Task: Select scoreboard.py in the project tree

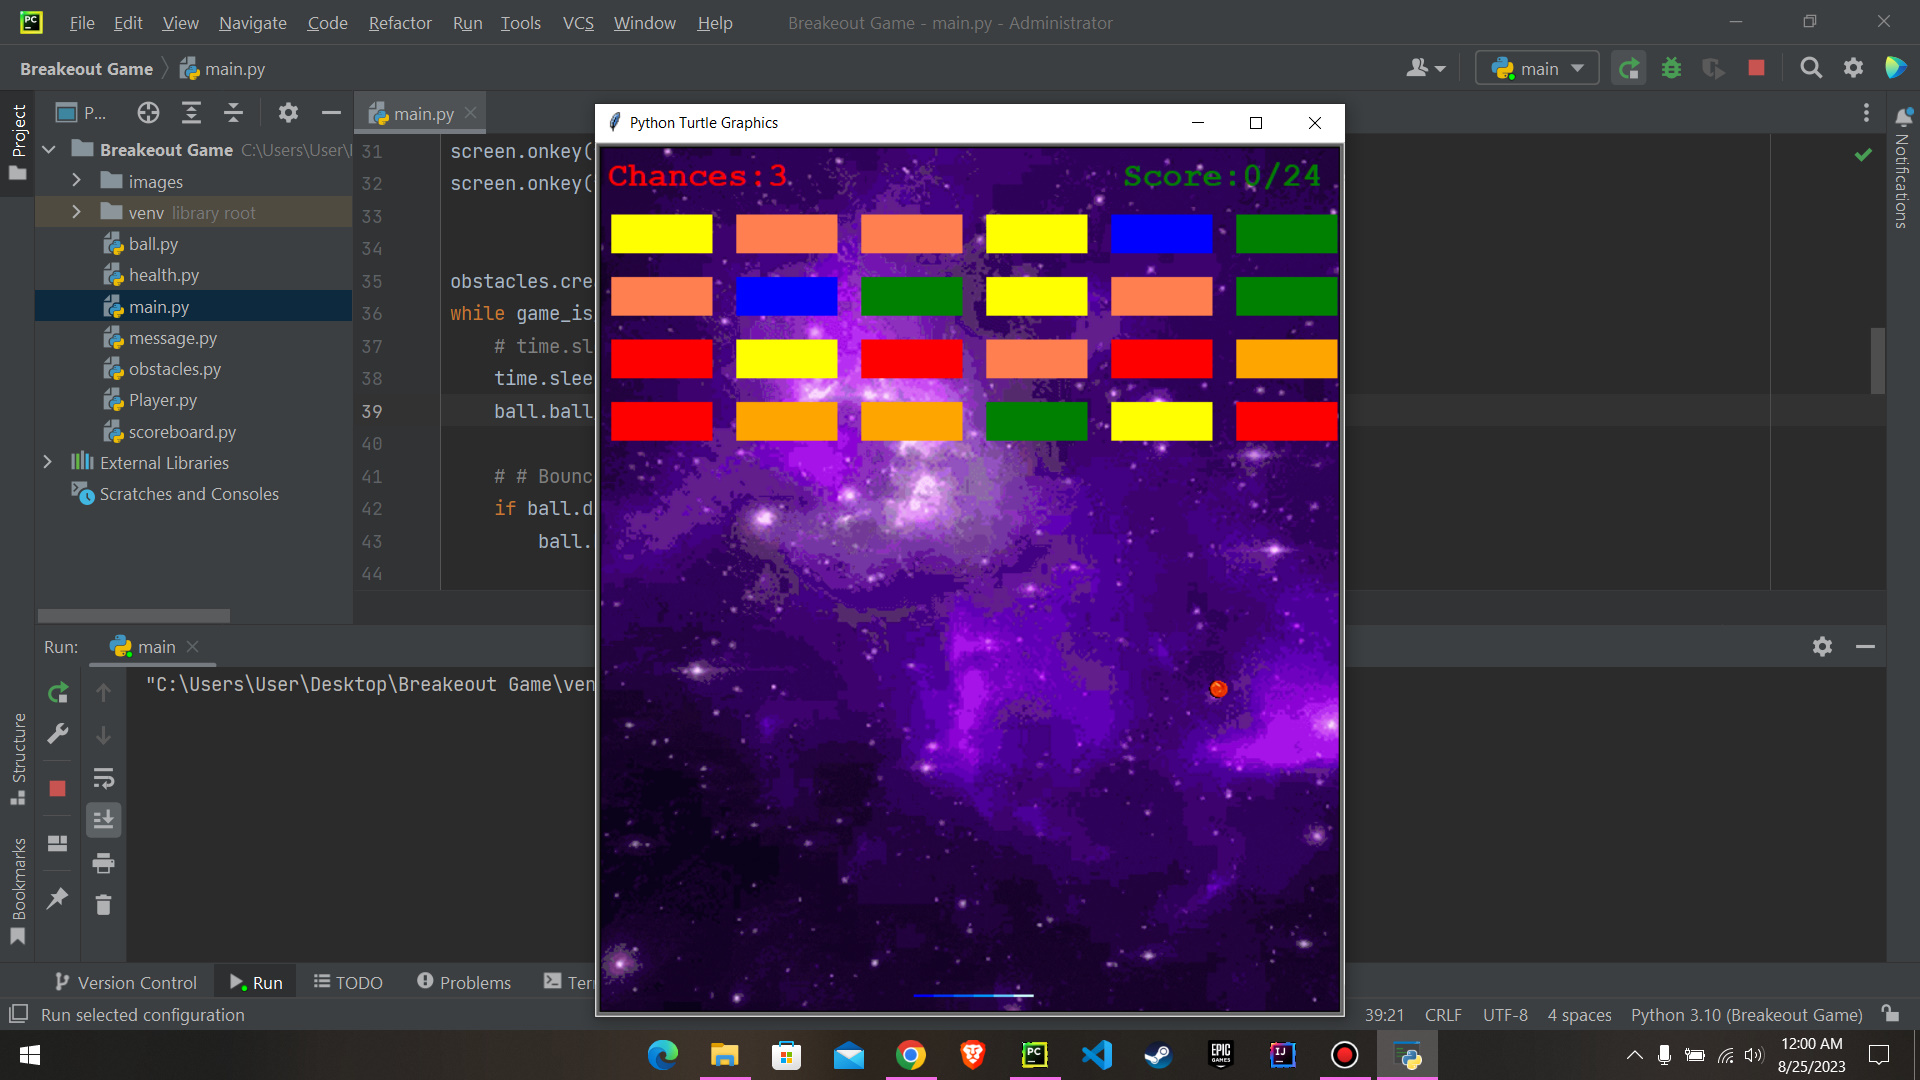Action: point(182,431)
